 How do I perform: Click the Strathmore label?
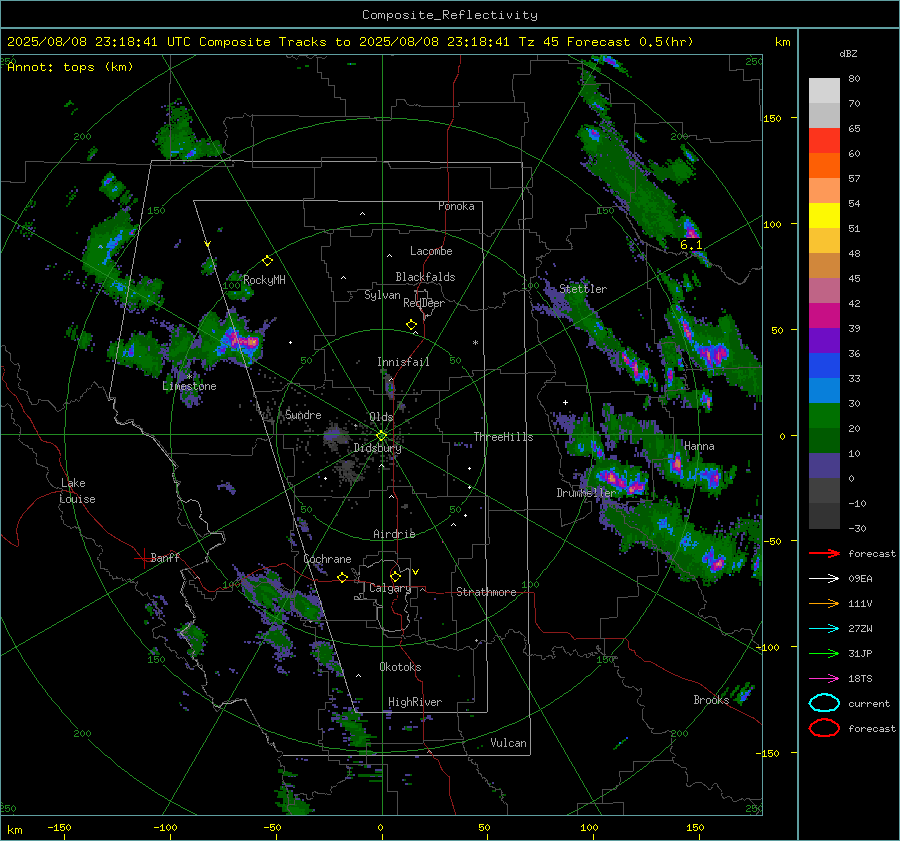[x=486, y=592]
